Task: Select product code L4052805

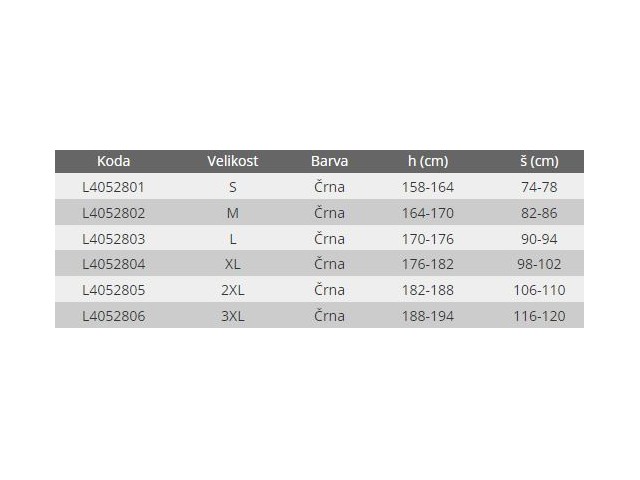Action: pyautogui.click(x=113, y=290)
